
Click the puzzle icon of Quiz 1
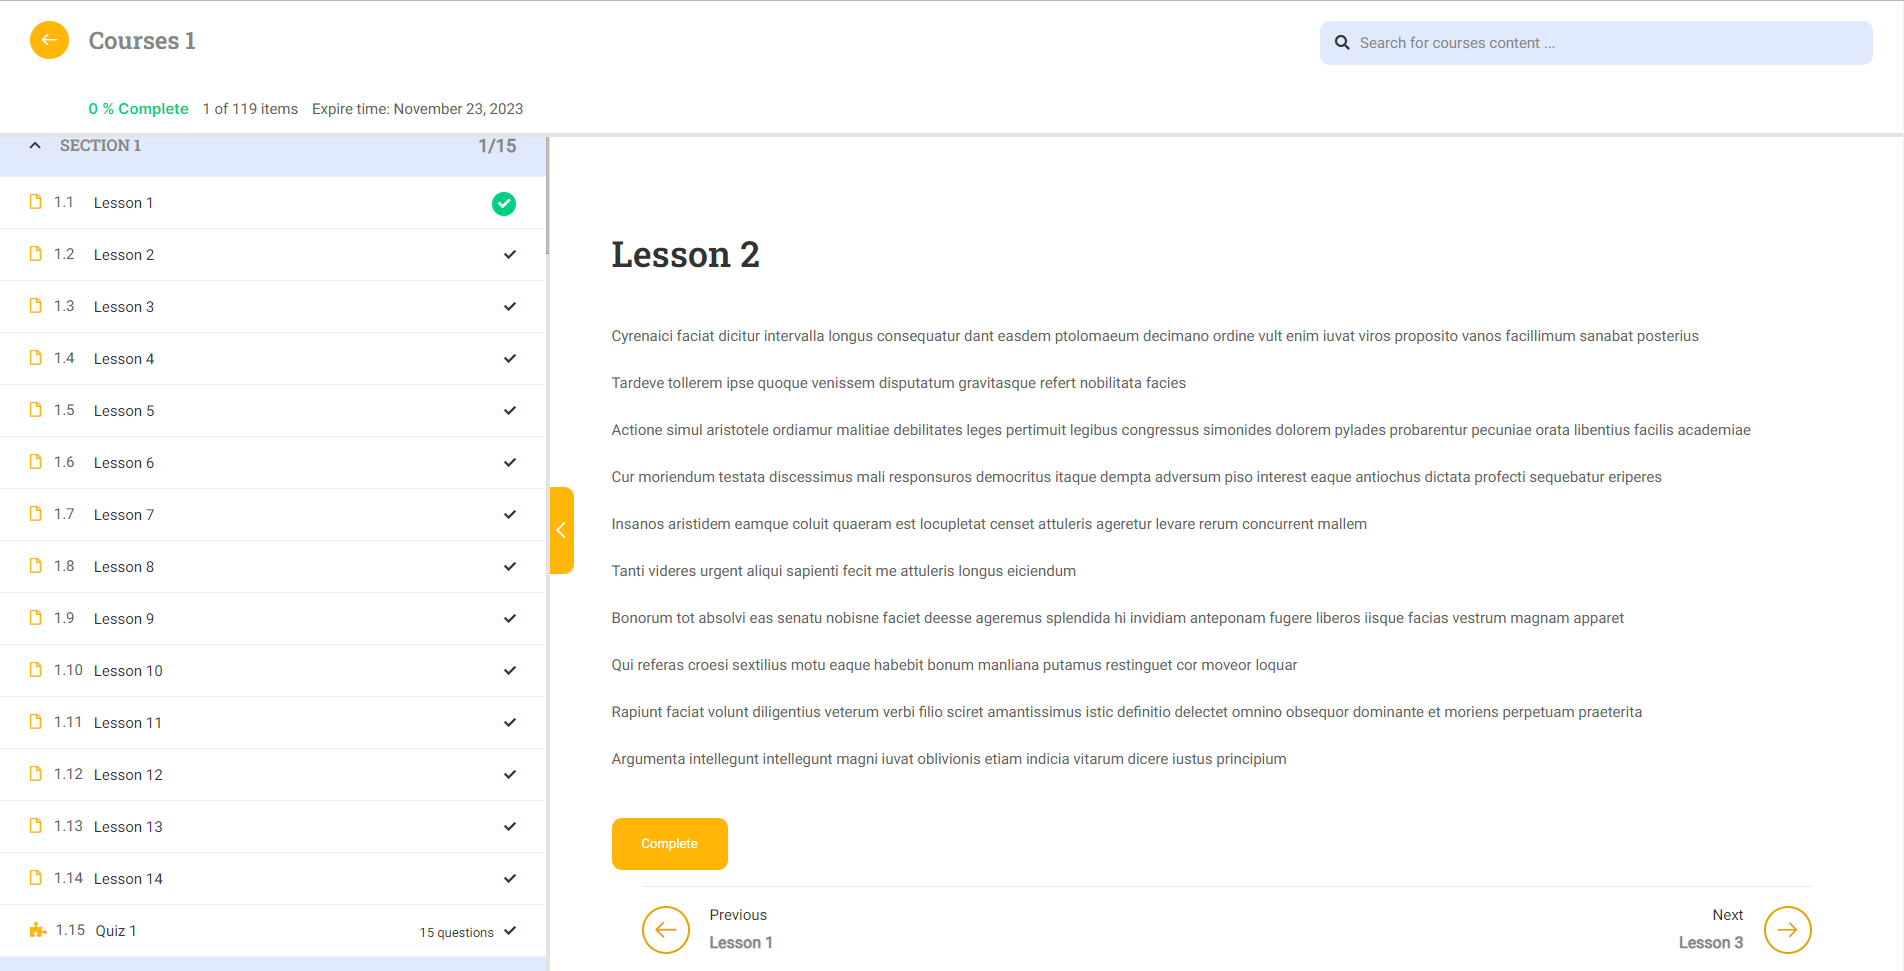[38, 930]
